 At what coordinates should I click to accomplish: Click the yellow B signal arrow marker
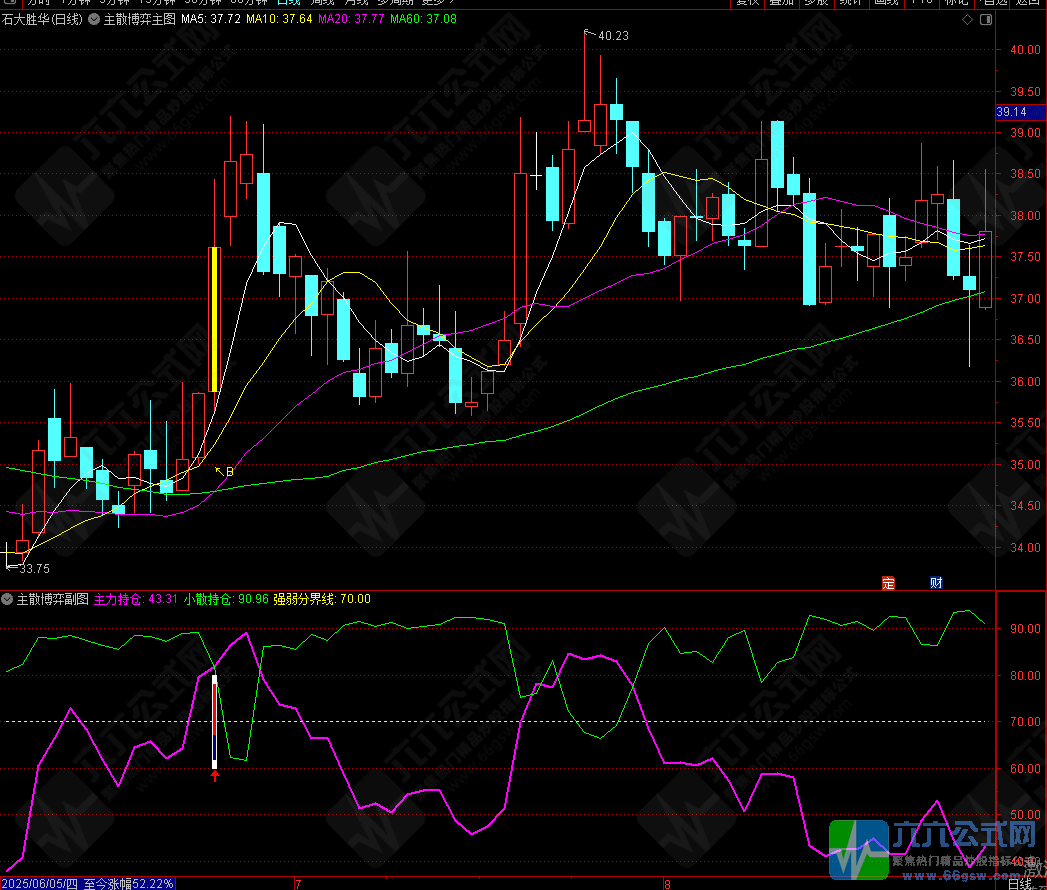click(225, 471)
